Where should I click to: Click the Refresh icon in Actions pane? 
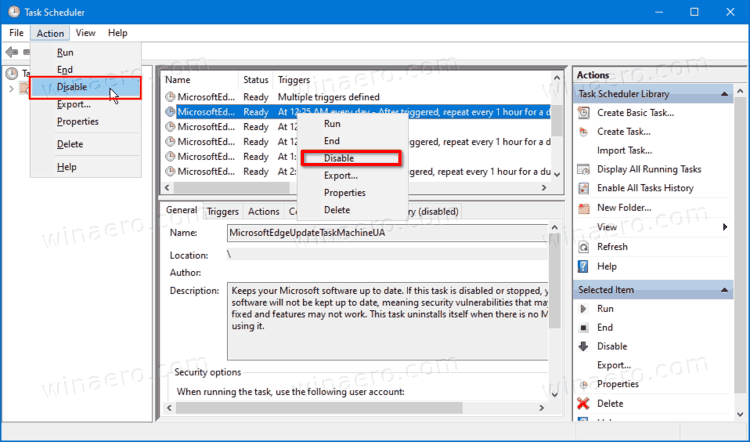(x=584, y=247)
